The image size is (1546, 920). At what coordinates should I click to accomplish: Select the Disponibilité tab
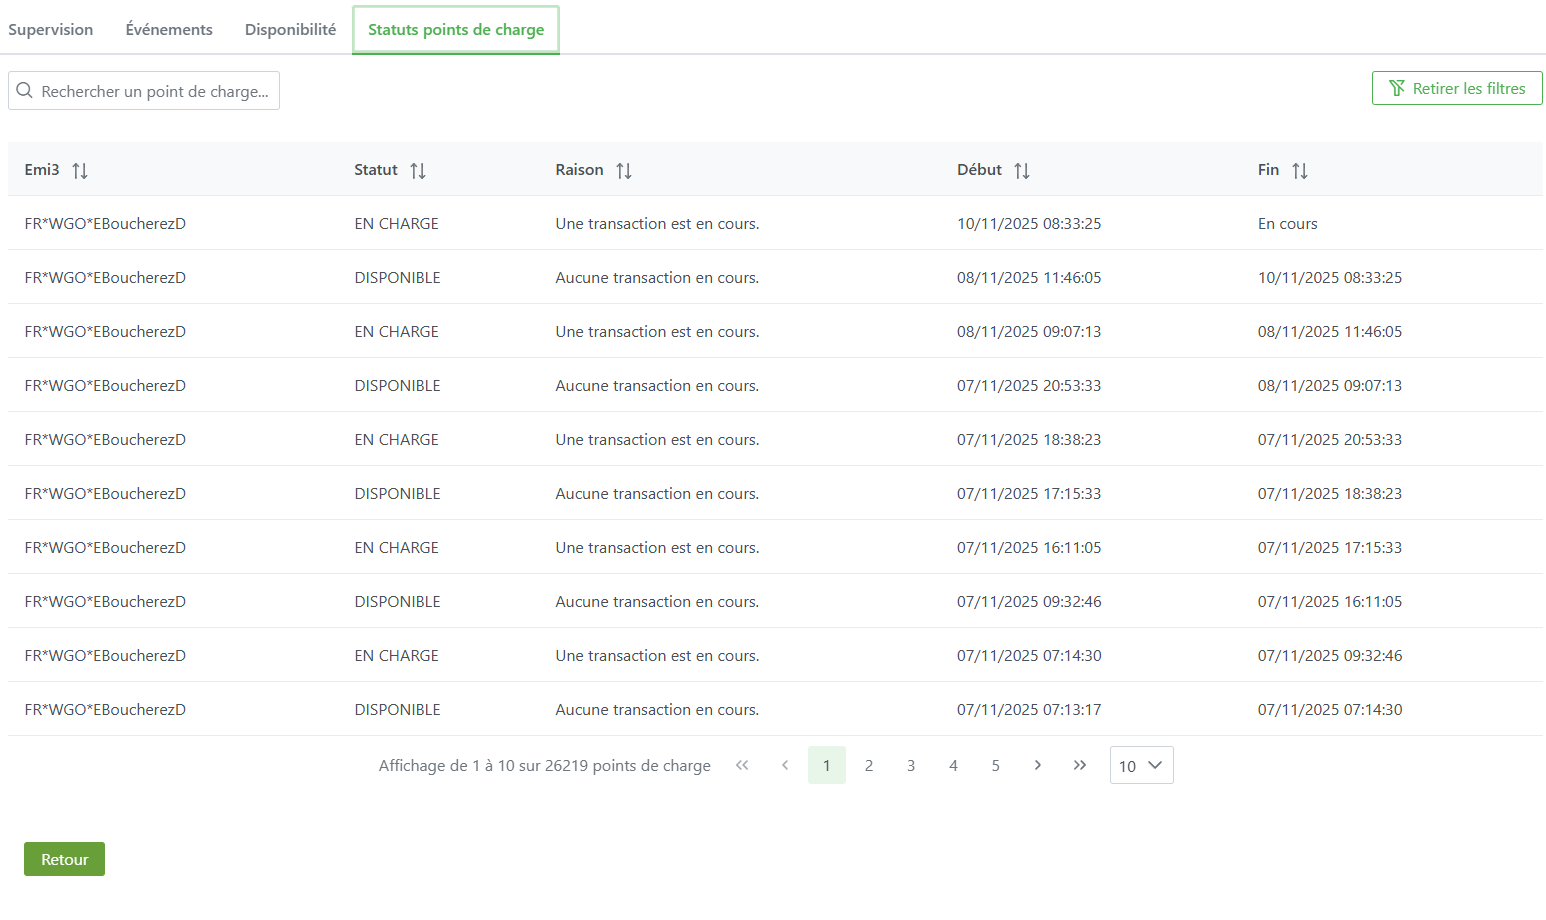pos(290,30)
